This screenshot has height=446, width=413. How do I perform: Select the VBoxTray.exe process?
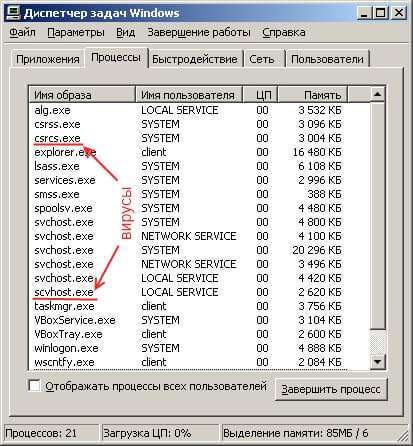188,334
